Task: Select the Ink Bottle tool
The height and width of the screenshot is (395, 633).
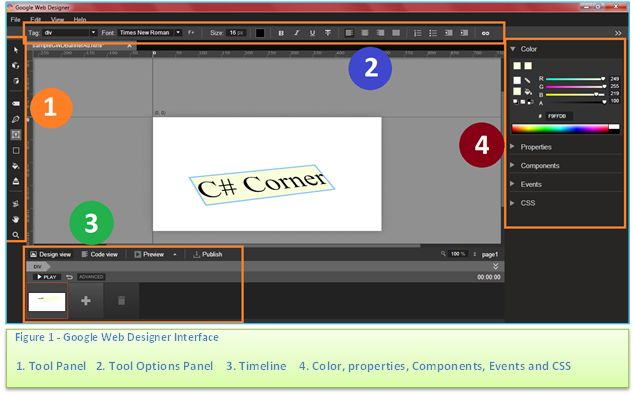Action: click(x=16, y=181)
